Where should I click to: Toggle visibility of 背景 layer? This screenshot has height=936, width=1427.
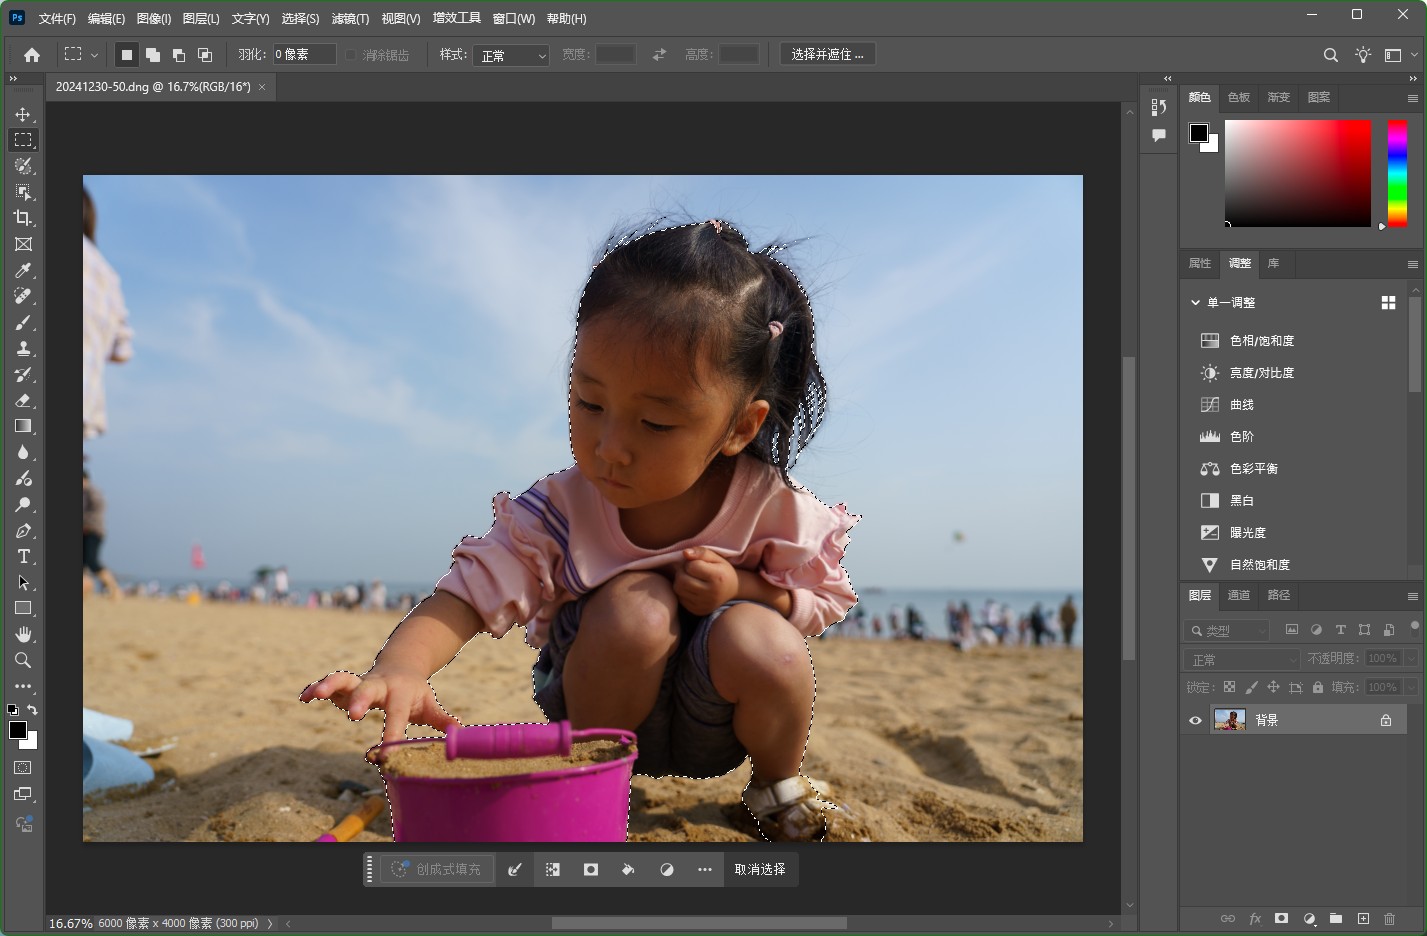(1195, 720)
